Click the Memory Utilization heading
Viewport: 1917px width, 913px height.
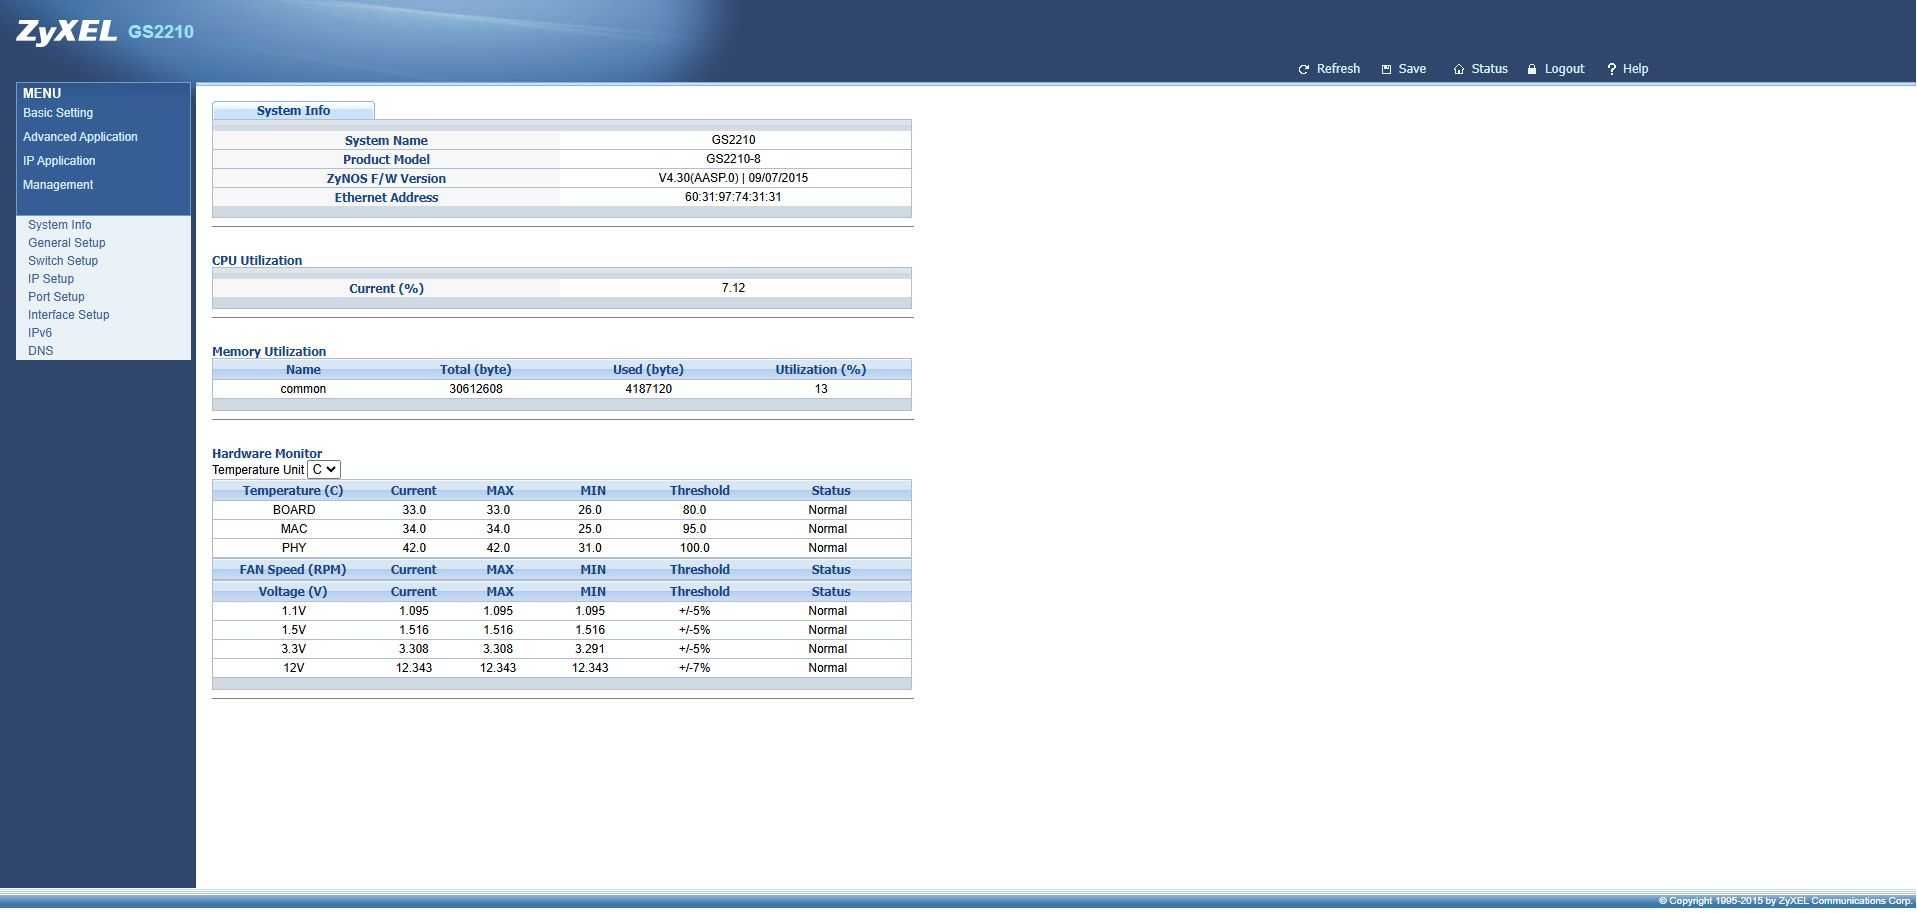(x=269, y=351)
